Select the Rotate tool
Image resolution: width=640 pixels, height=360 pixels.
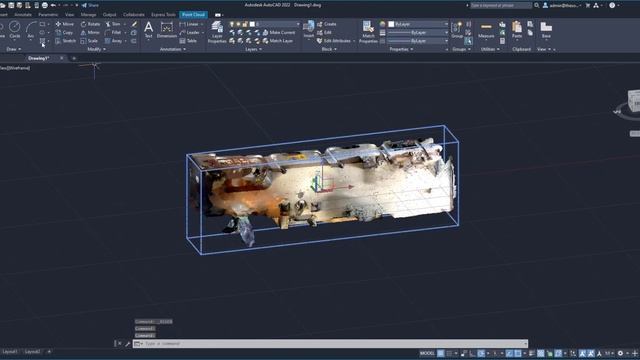(x=90, y=24)
